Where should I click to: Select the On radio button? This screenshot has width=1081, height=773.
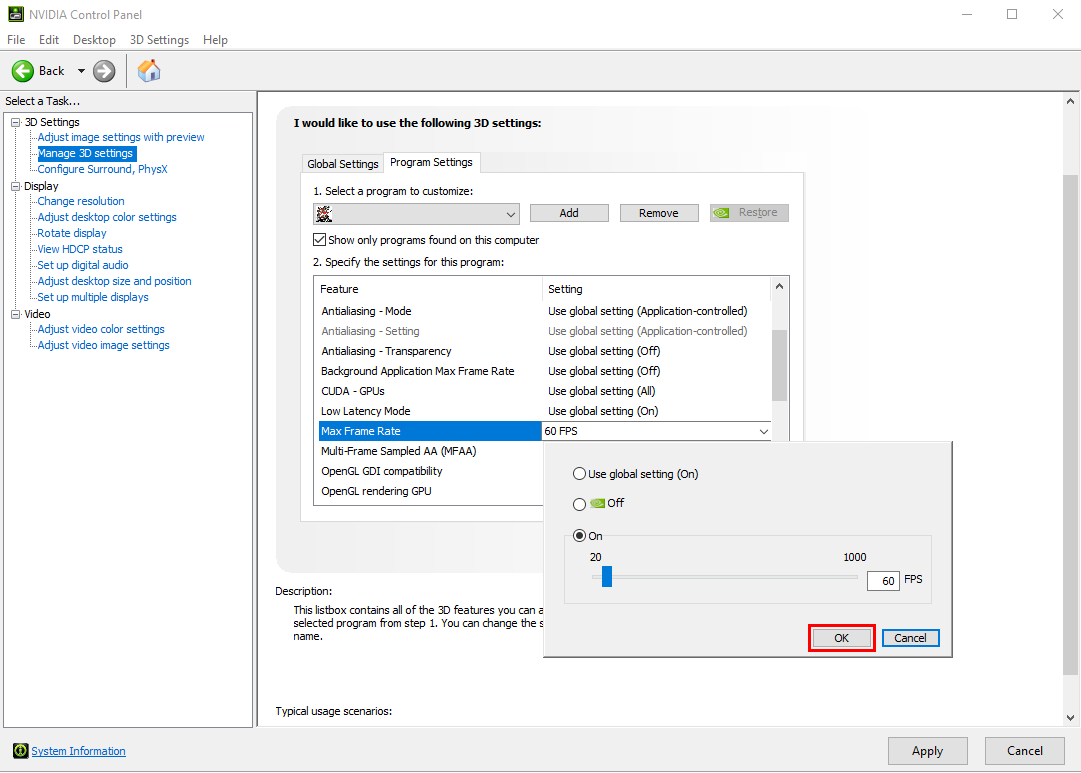point(580,536)
